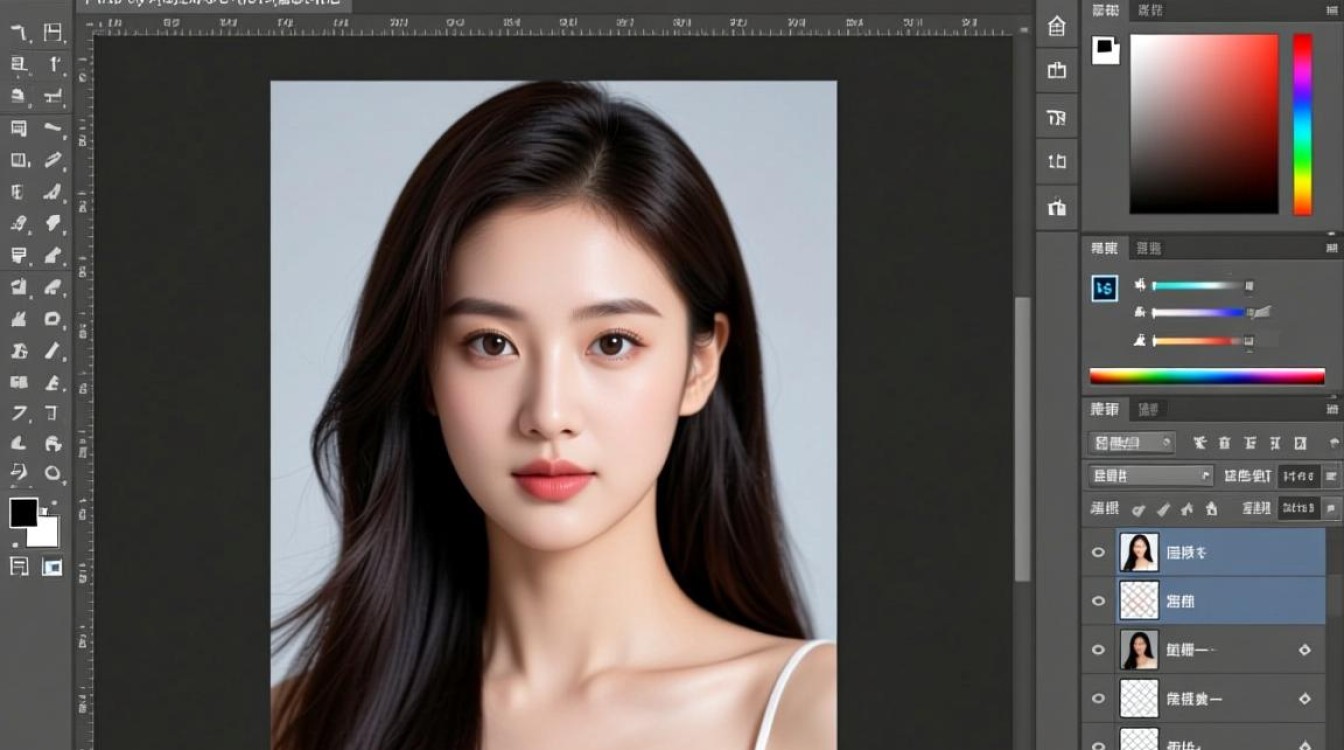1344x750 pixels.
Task: Switch to the inactive tab beside layers tab
Action: click(x=1149, y=410)
